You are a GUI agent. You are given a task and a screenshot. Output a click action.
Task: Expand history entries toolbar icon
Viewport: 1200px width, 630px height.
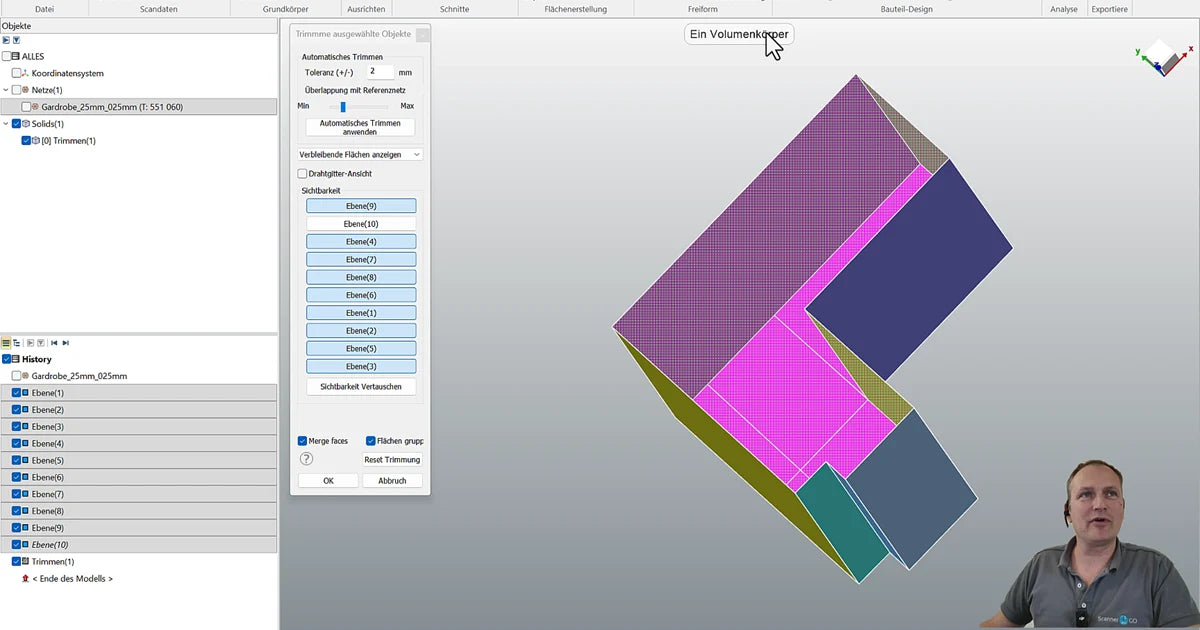(x=30, y=342)
